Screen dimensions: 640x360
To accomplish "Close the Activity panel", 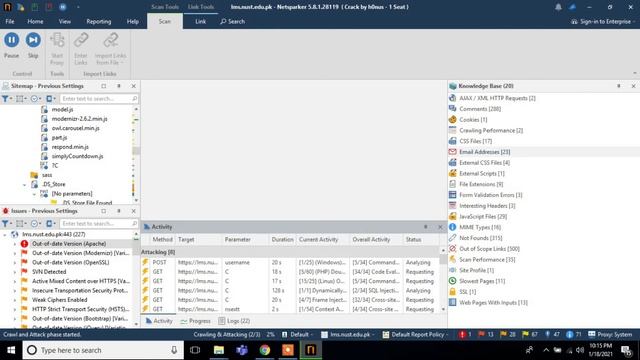I will [440, 227].
